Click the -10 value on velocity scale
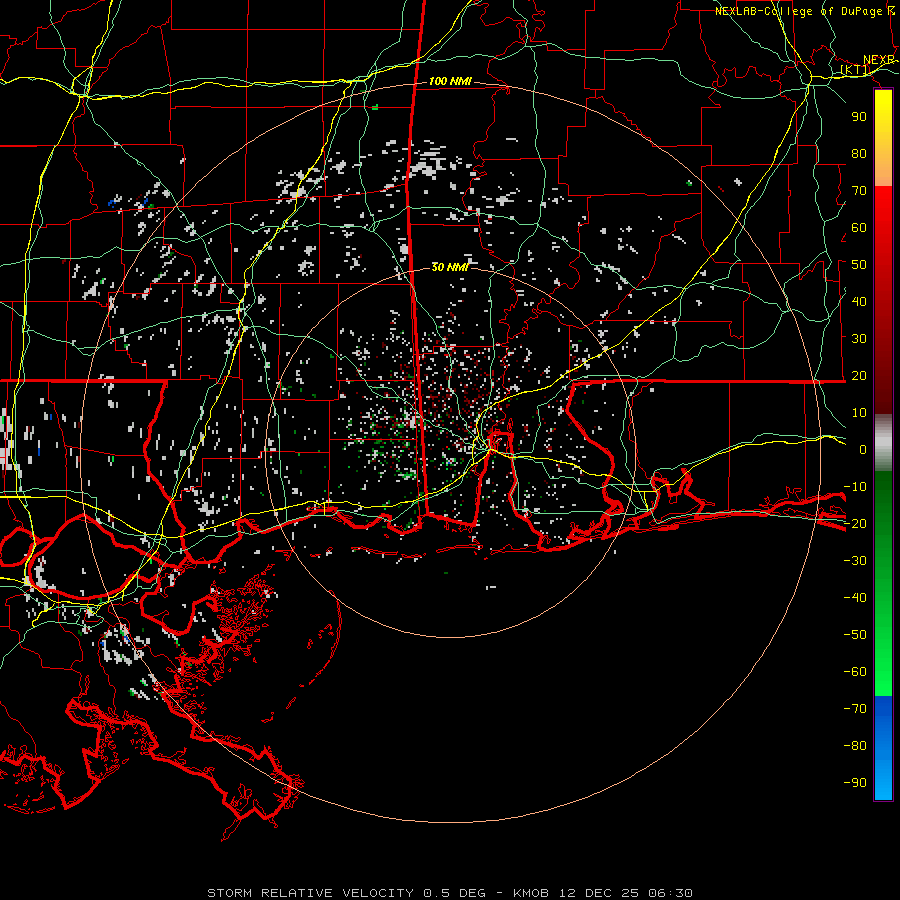 point(855,487)
